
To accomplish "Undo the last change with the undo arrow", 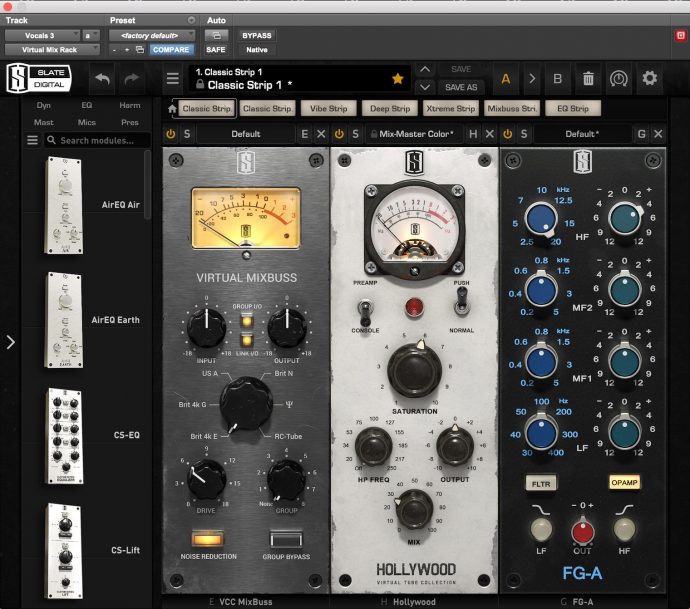I will point(102,79).
